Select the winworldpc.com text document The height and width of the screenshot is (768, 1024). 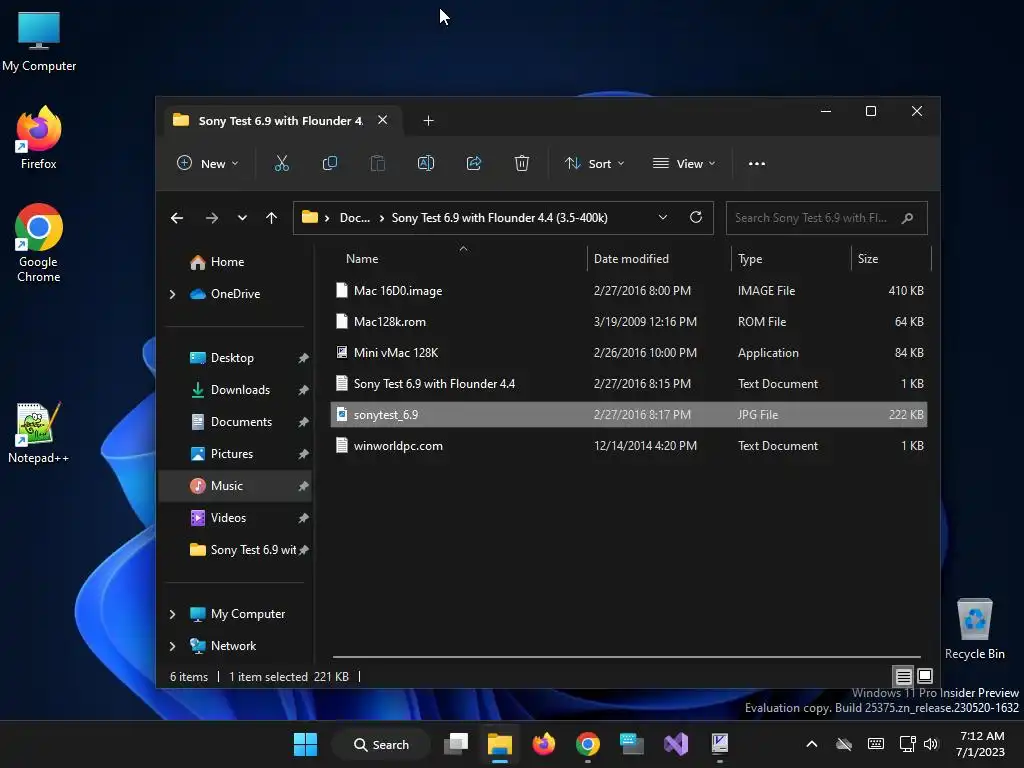(629, 445)
